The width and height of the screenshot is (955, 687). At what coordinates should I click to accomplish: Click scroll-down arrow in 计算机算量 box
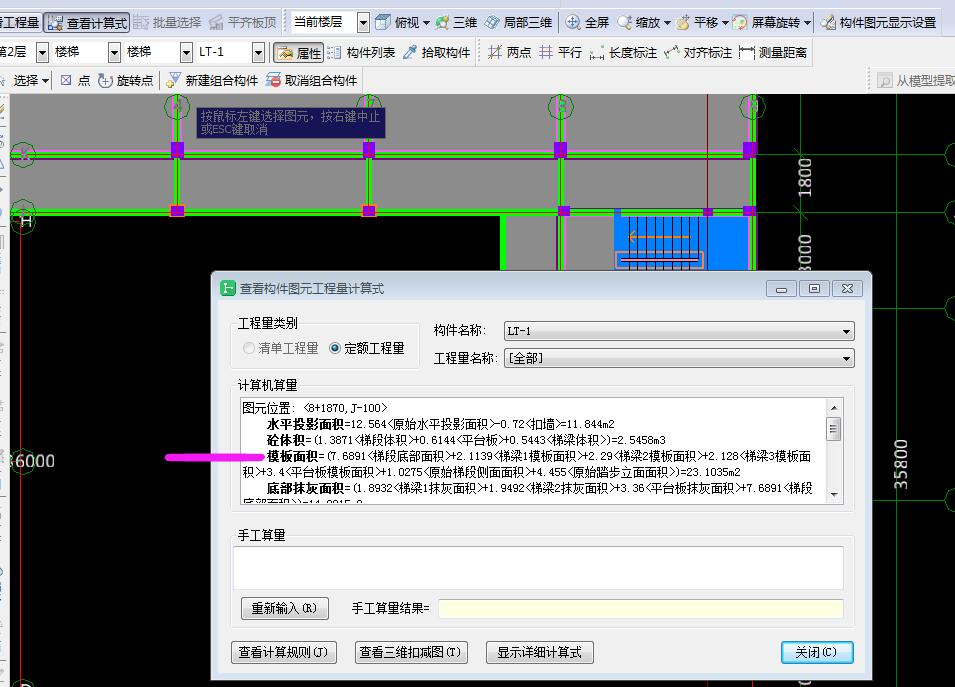(834, 495)
